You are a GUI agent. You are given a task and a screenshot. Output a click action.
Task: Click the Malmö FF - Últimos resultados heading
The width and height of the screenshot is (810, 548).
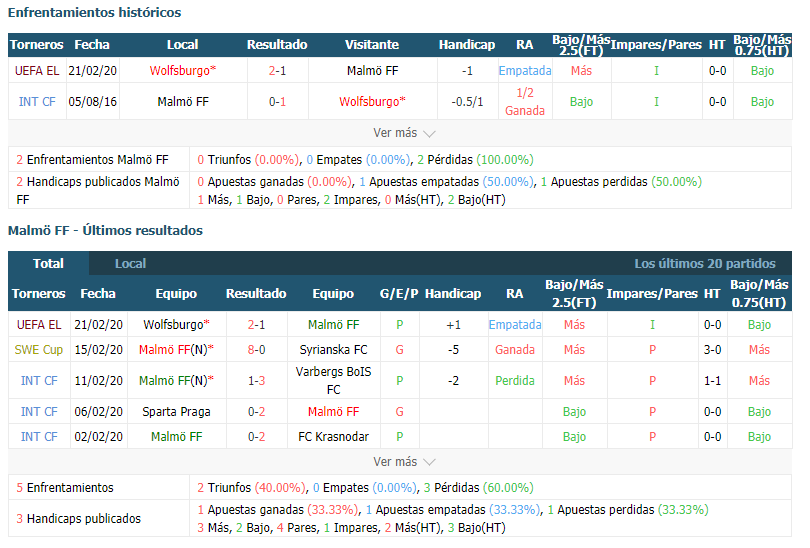105,230
